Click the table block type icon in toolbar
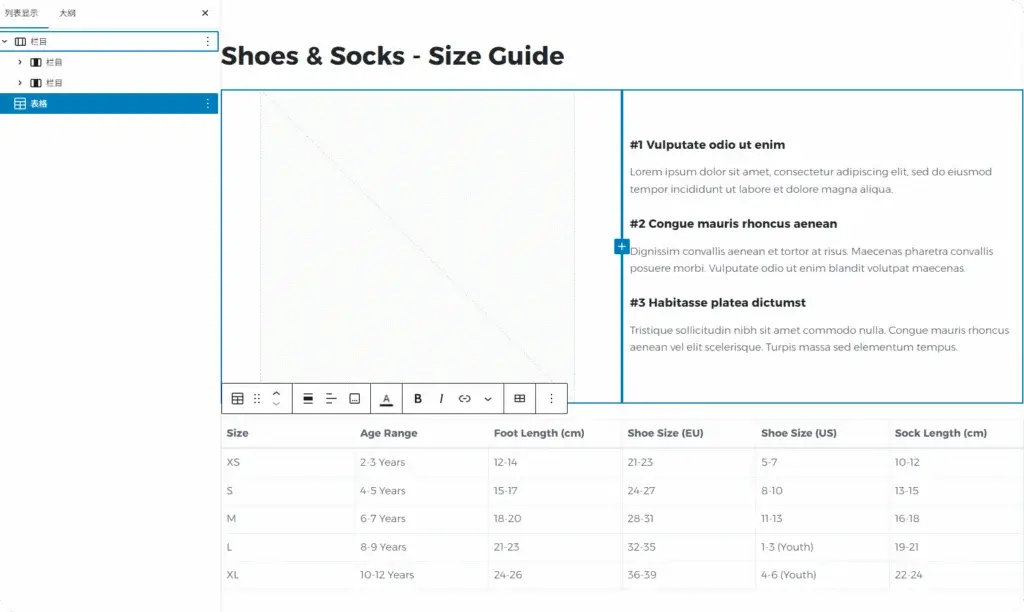The height and width of the screenshot is (612, 1024). 237,398
